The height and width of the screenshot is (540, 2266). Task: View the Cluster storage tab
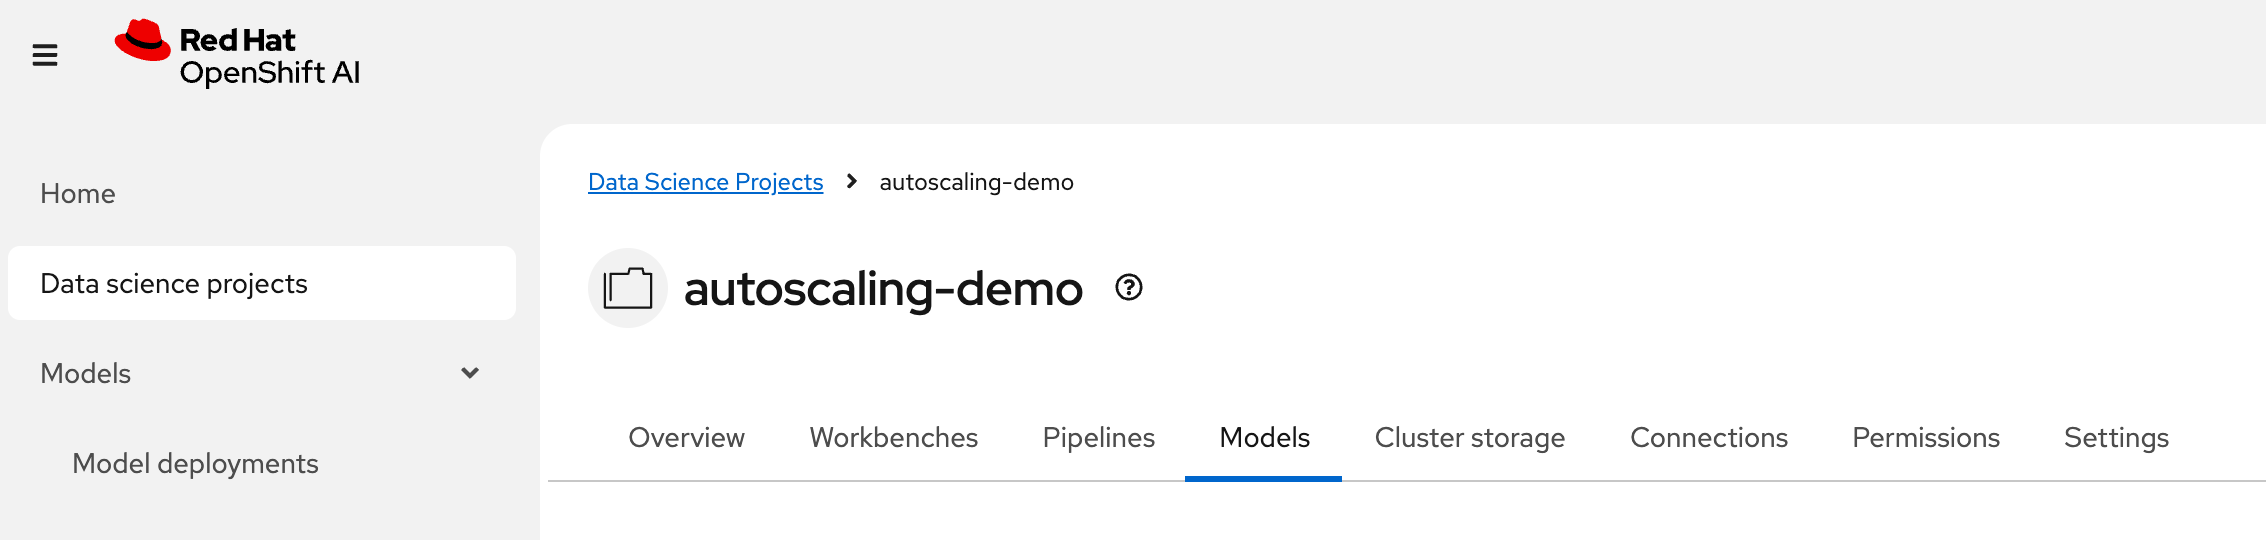1469,438
